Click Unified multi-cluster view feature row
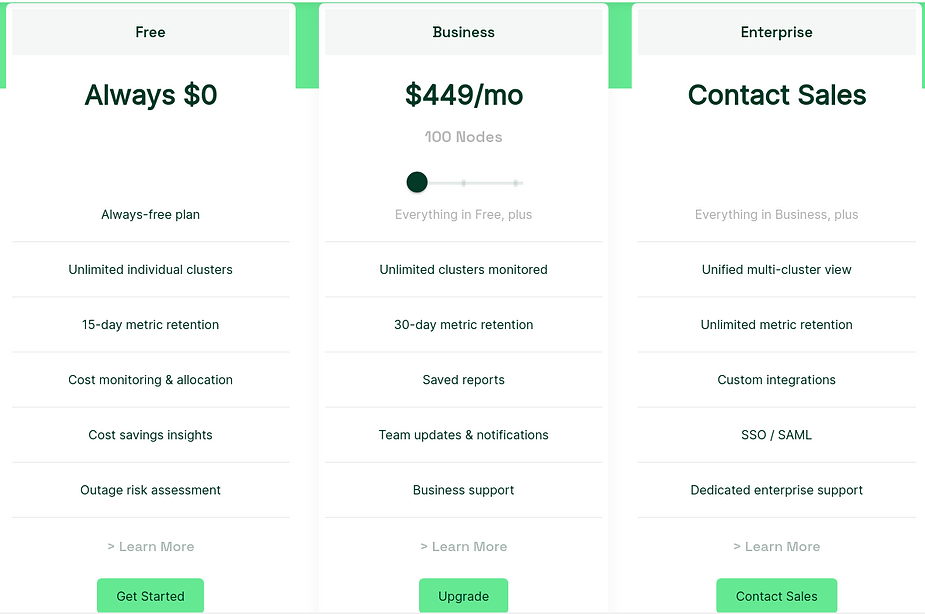The image size is (925, 614). click(776, 270)
